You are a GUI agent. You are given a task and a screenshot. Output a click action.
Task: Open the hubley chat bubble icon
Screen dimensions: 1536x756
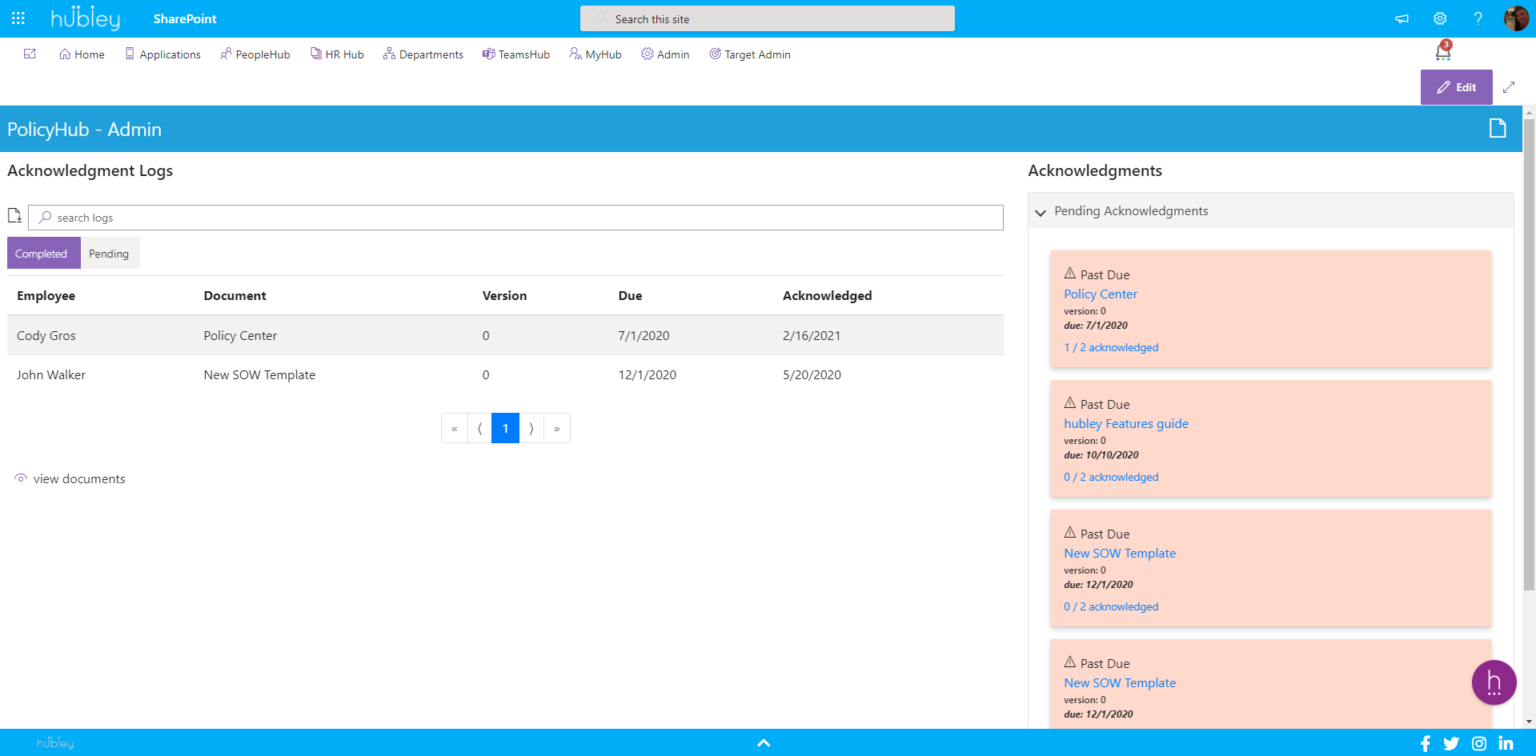[1494, 682]
